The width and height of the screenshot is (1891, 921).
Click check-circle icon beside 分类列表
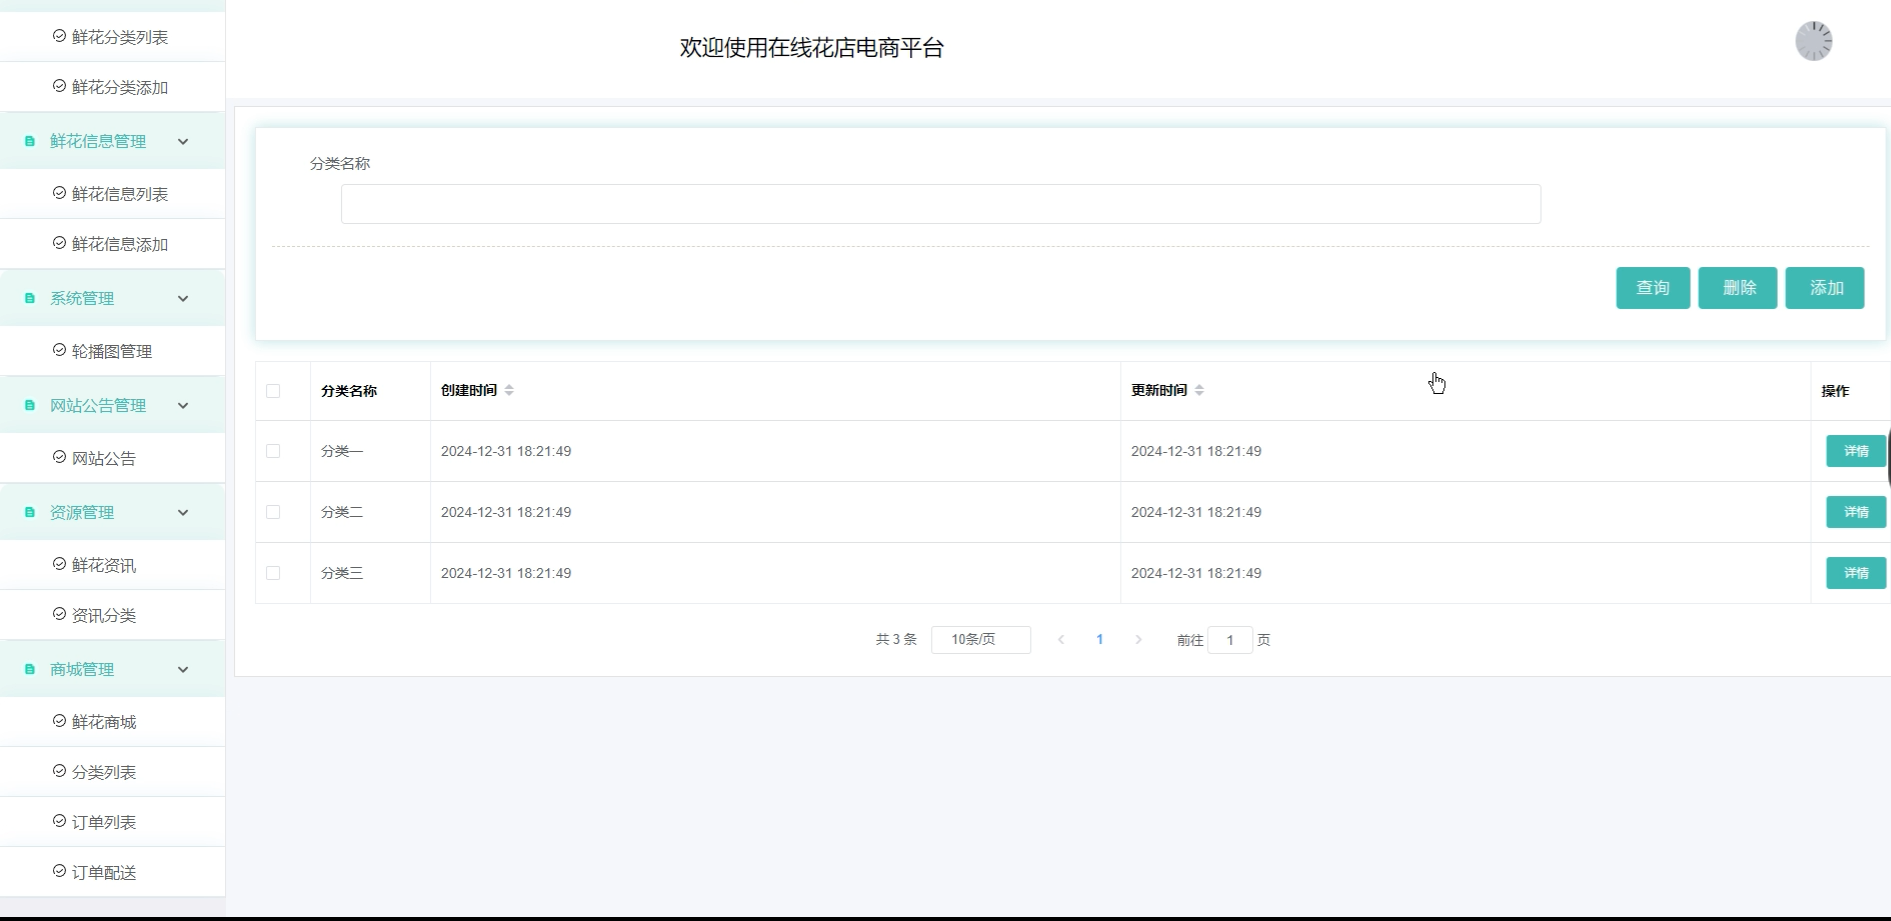coord(59,771)
